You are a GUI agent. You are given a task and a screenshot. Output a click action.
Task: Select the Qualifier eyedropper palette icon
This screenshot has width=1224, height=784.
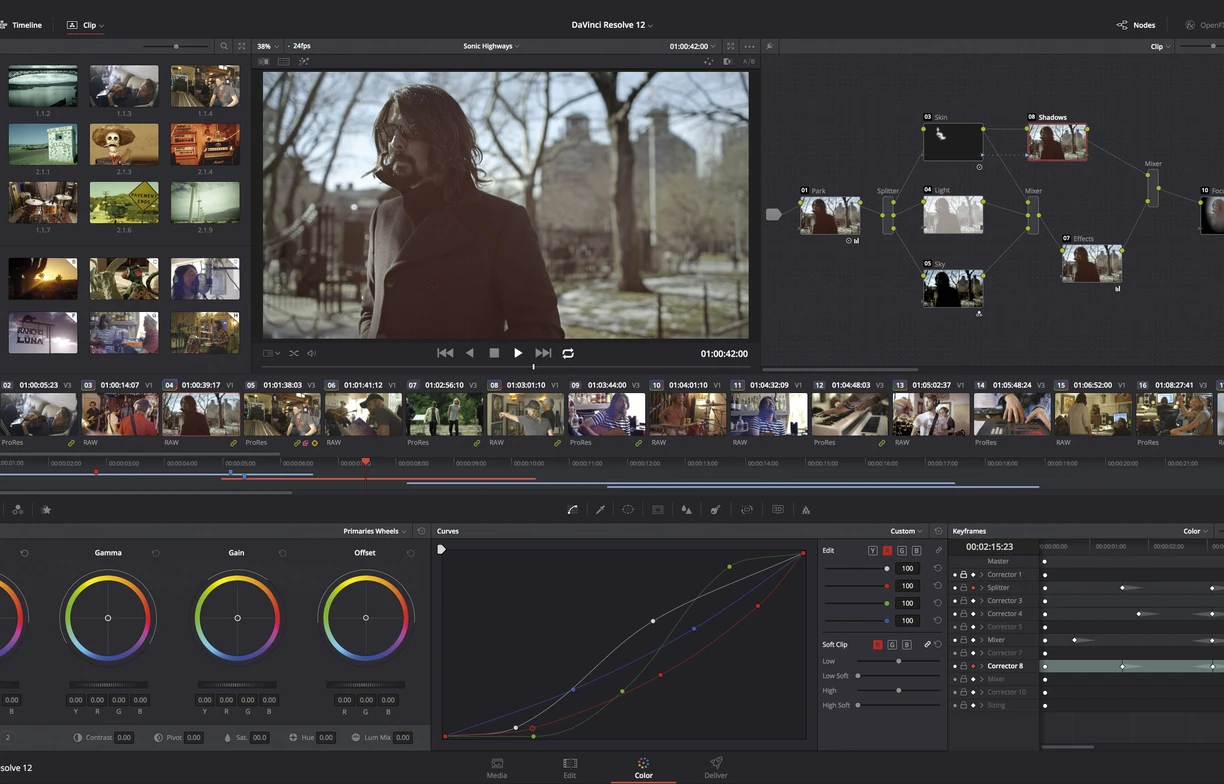[598, 509]
